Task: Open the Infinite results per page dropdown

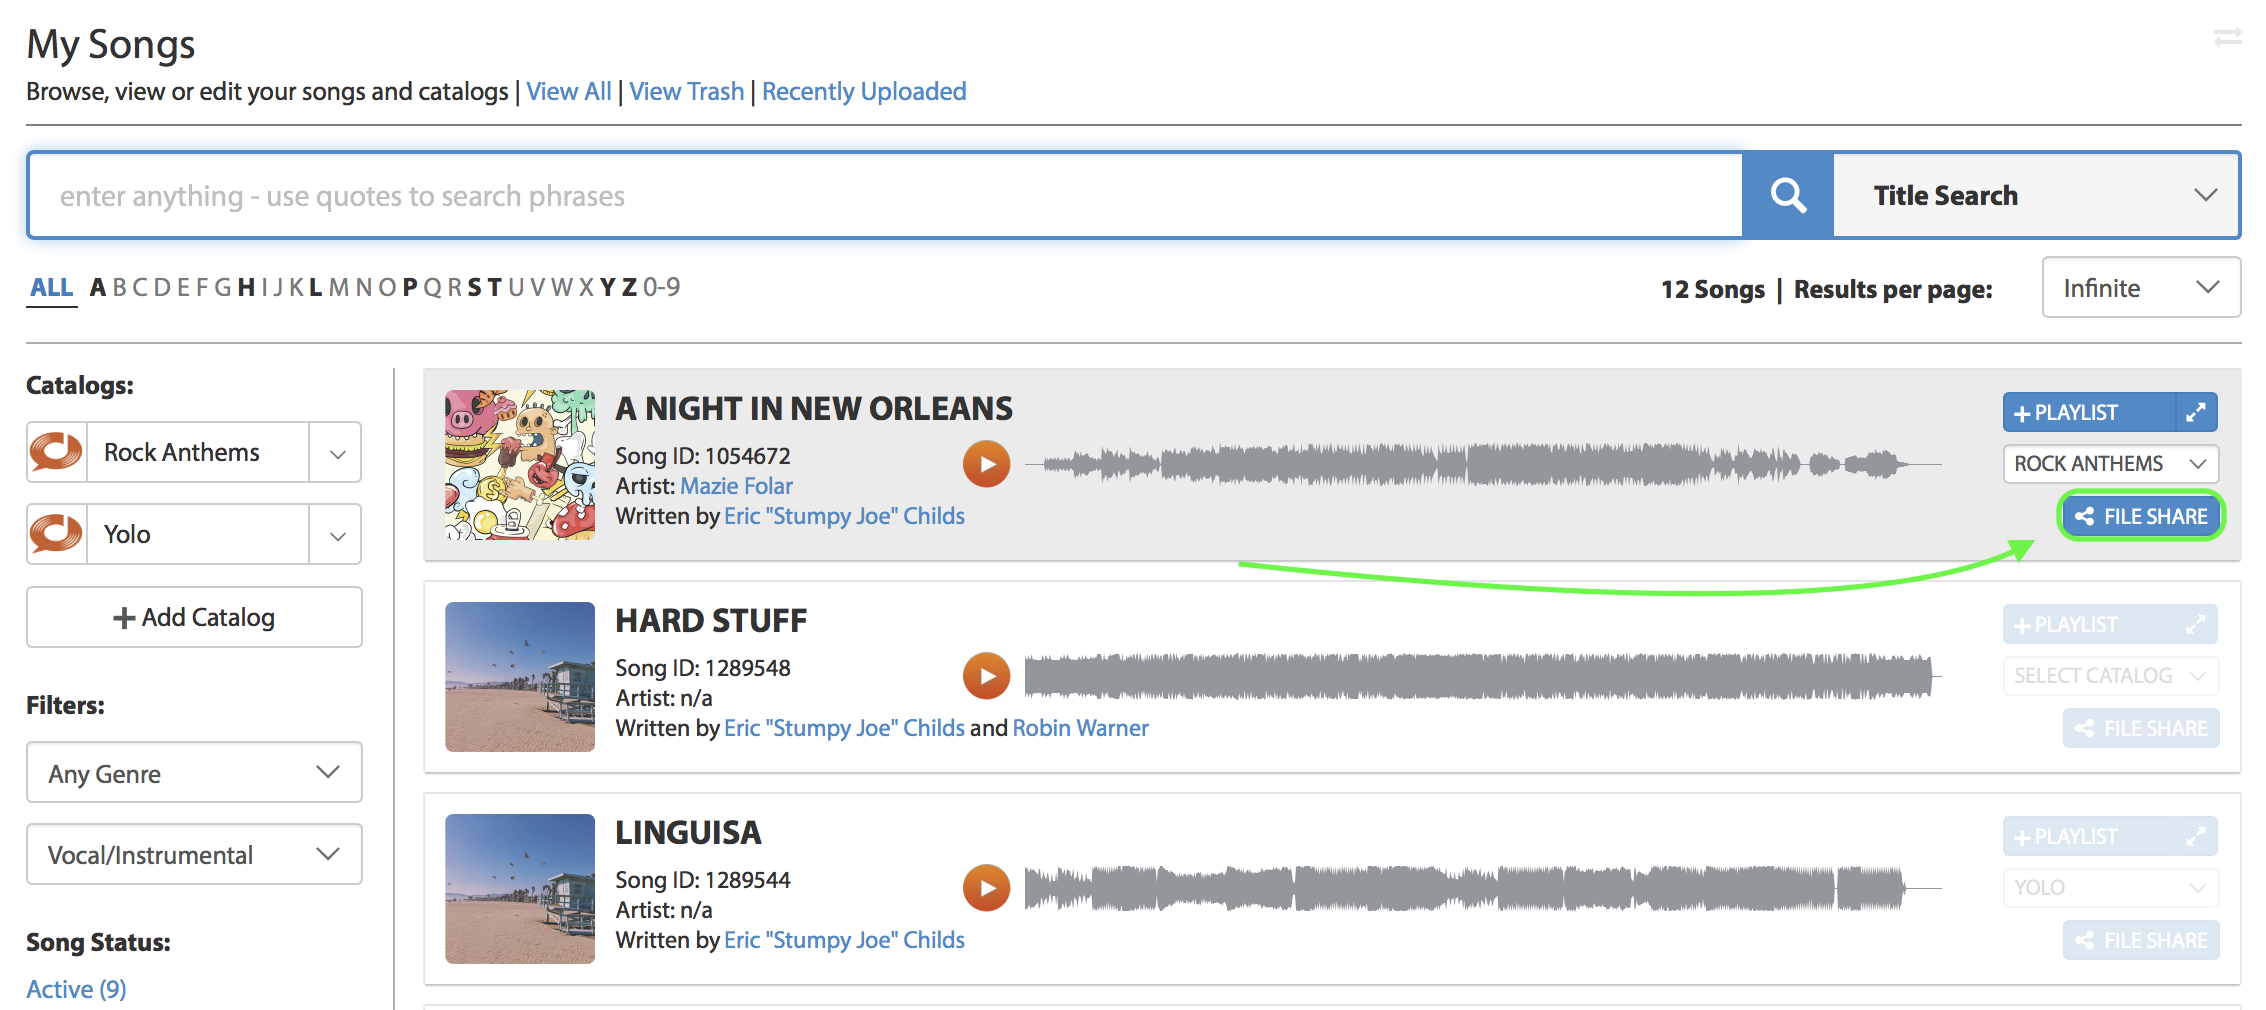Action: tap(2141, 288)
